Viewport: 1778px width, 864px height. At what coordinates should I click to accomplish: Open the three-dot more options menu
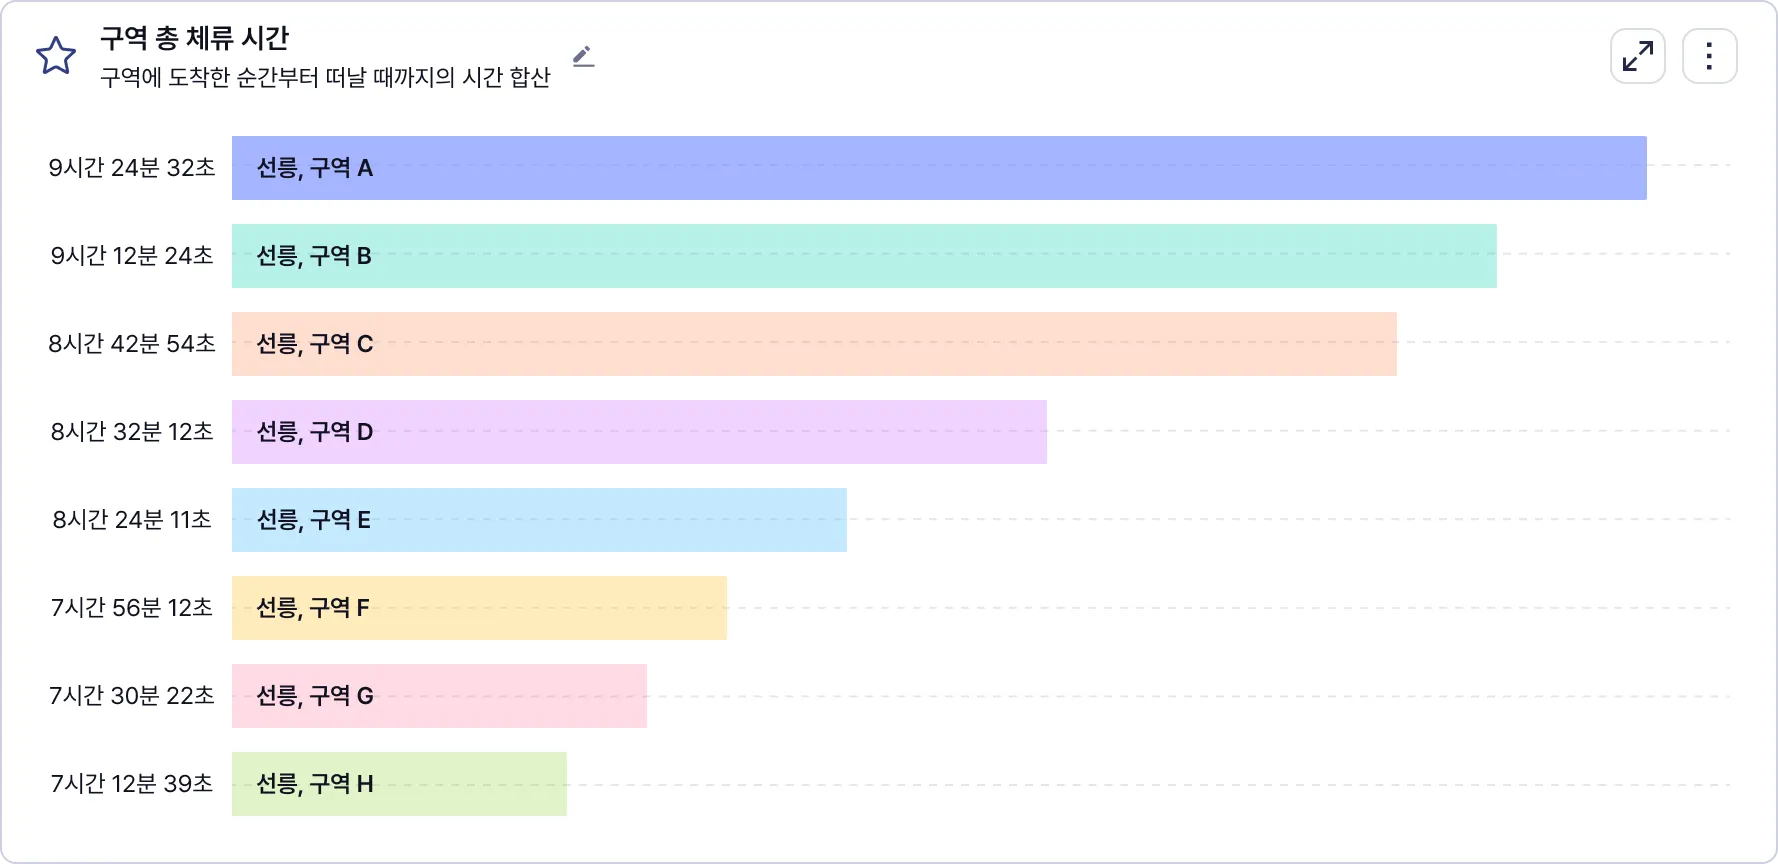click(x=1709, y=56)
